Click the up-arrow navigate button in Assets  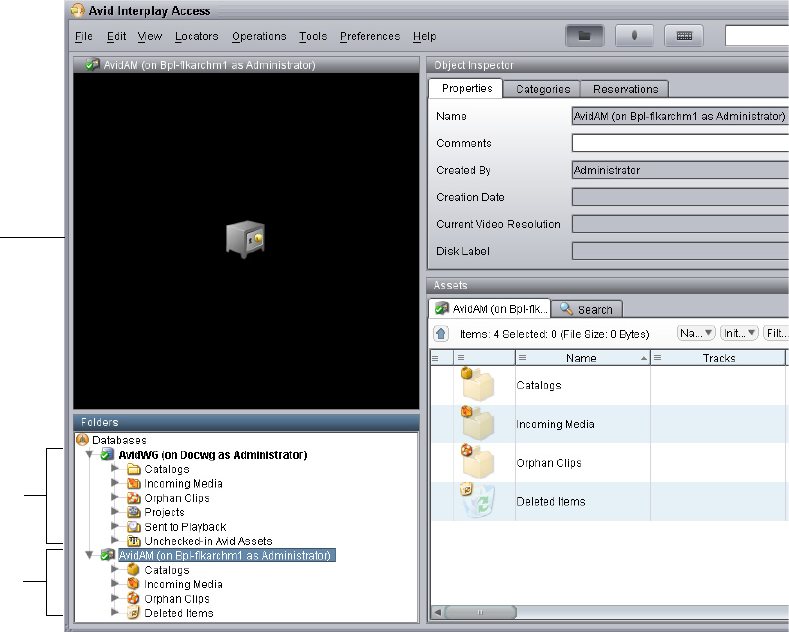tap(441, 334)
